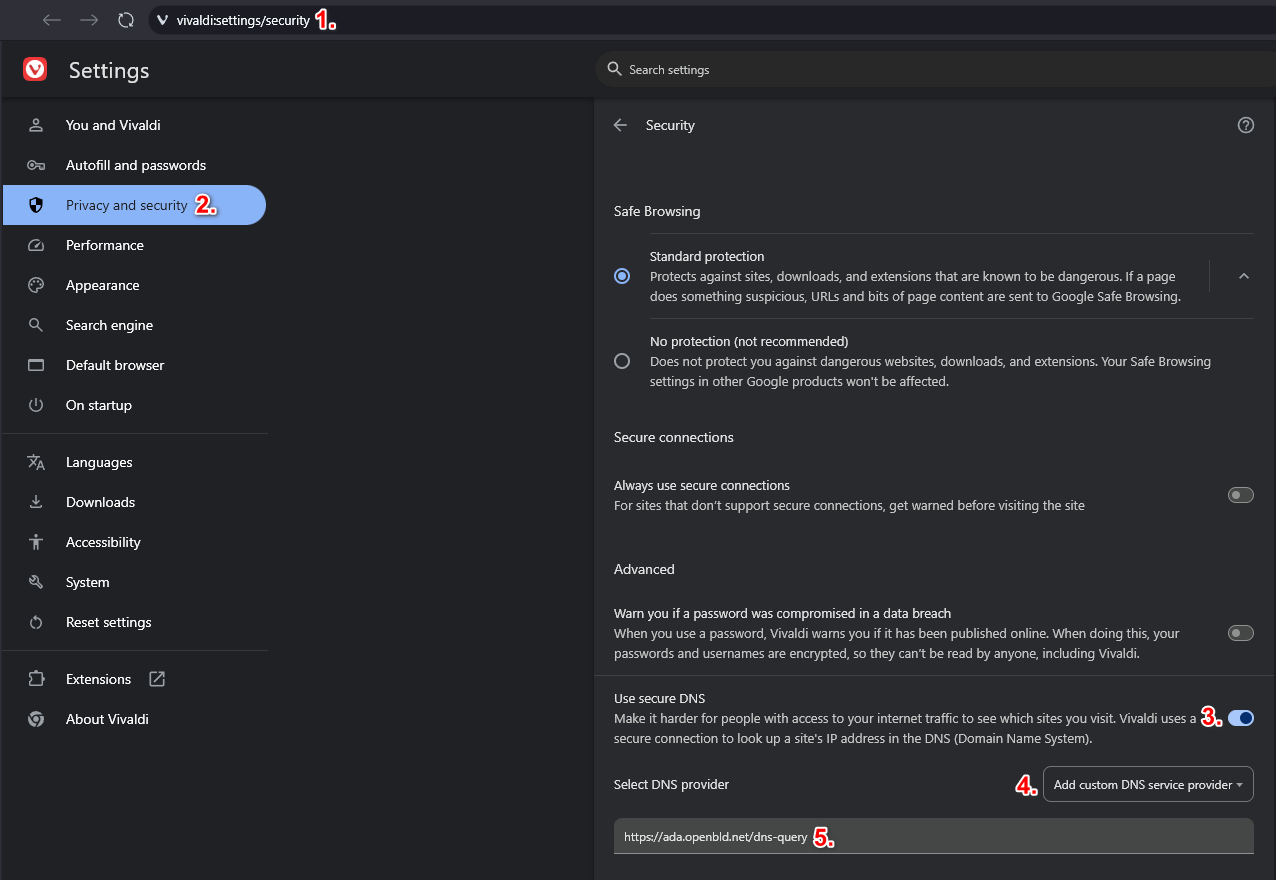The image size is (1276, 880).
Task: Open On startup settings
Action: point(99,405)
